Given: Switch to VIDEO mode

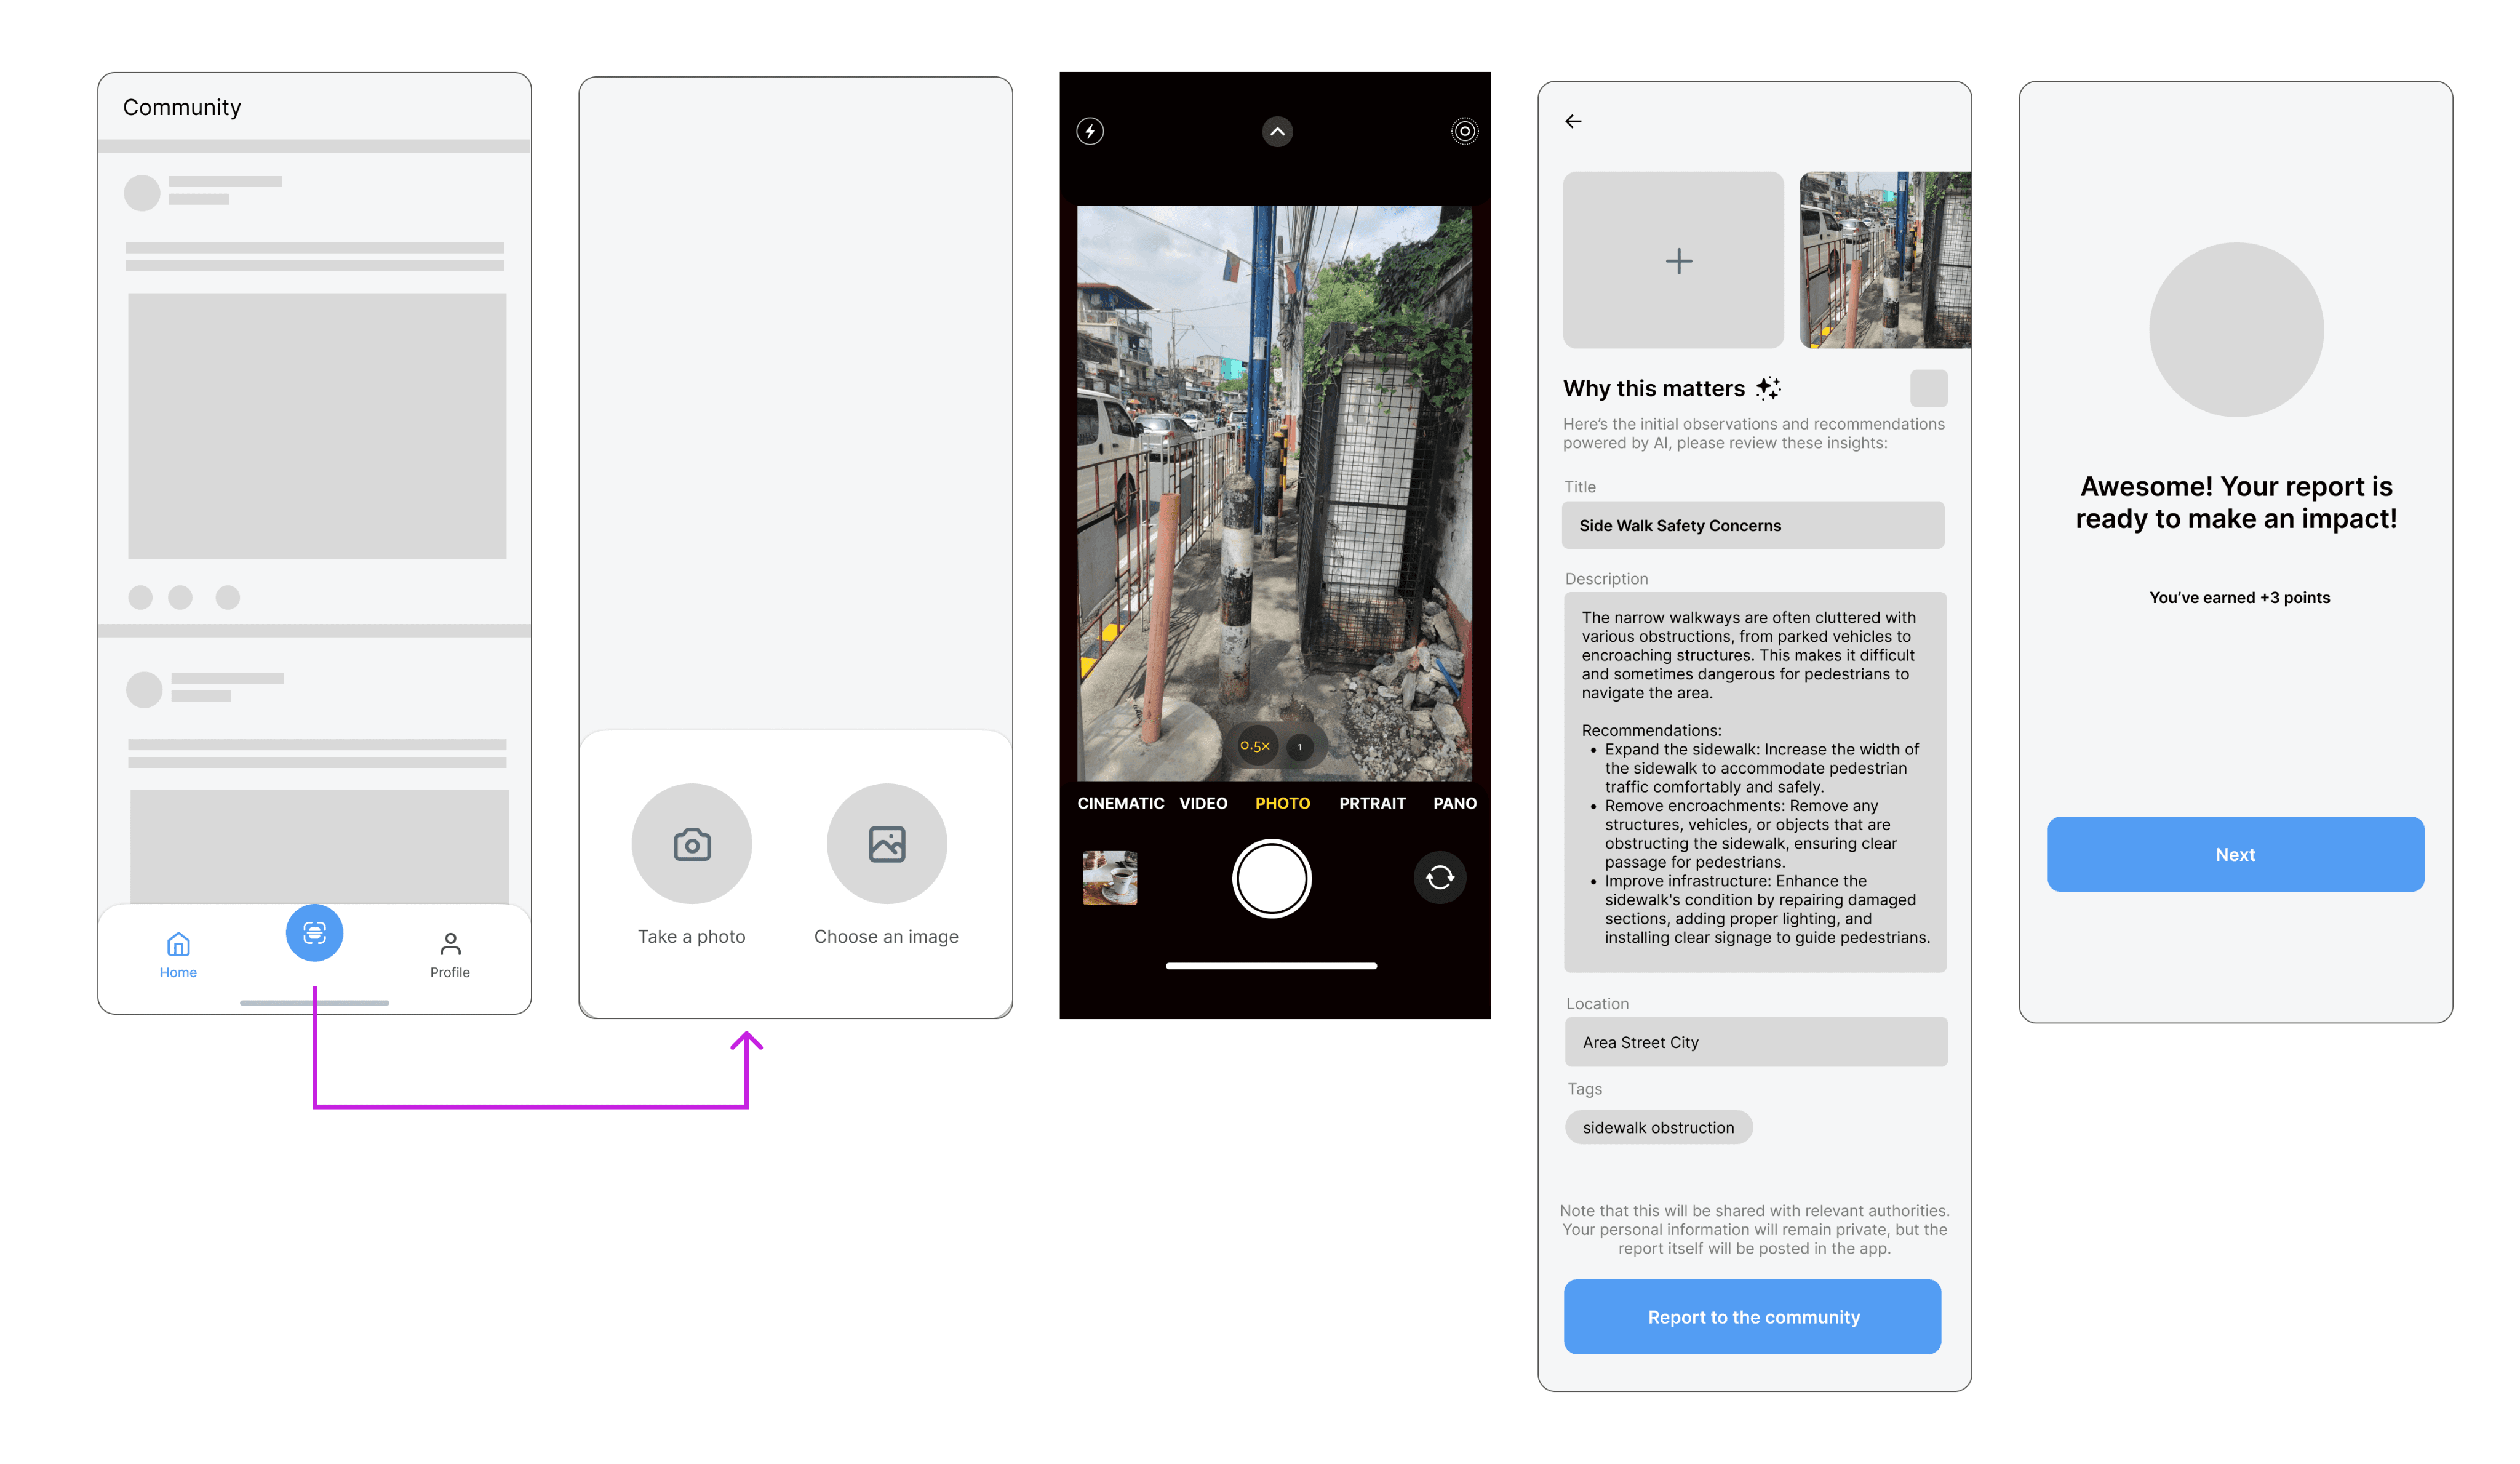Looking at the screenshot, I should 1203,802.
